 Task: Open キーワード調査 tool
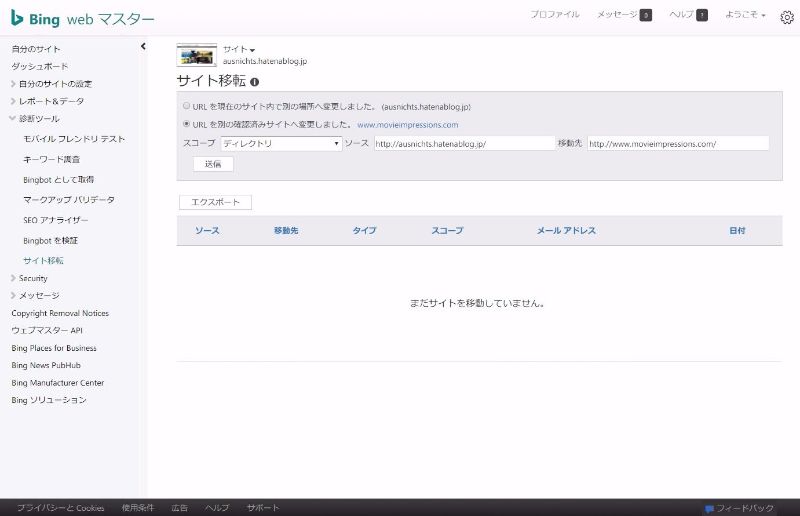pyautogui.click(x=52, y=159)
